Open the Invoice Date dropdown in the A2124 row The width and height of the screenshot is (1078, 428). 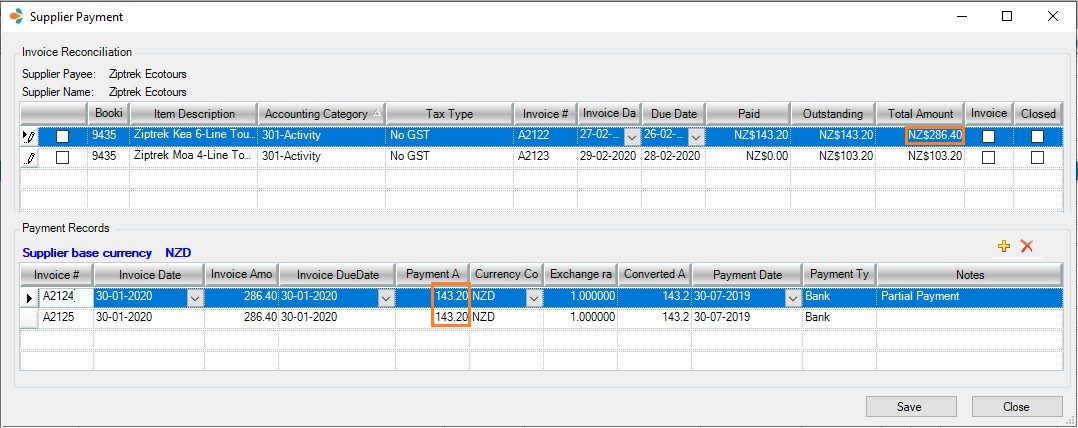pyautogui.click(x=194, y=297)
